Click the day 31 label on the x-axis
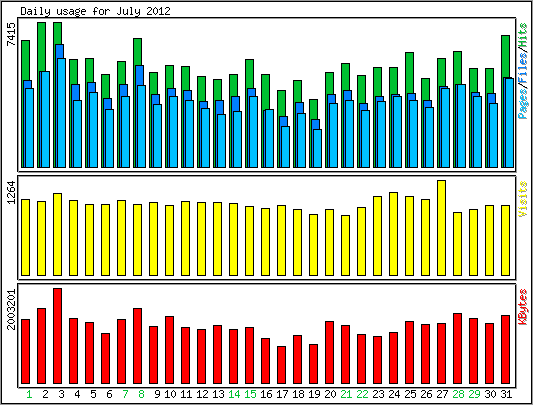Image resolution: width=533 pixels, height=405 pixels. 506,394
